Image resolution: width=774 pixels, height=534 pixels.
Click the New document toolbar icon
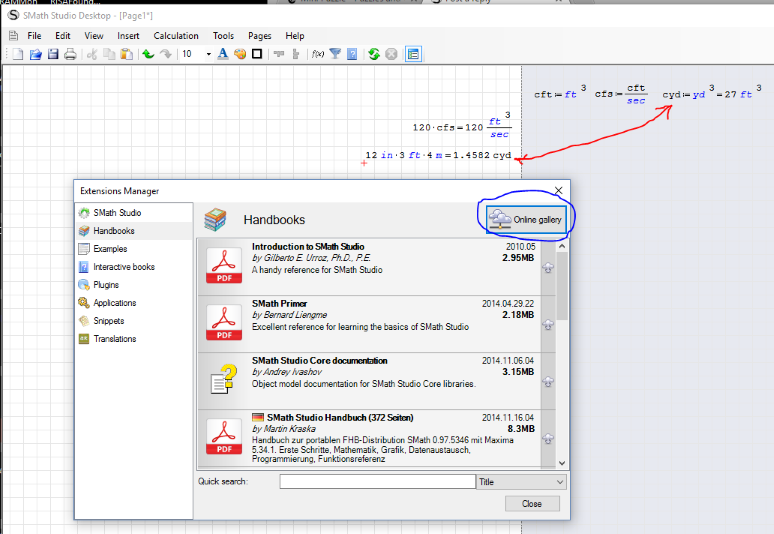coord(17,54)
